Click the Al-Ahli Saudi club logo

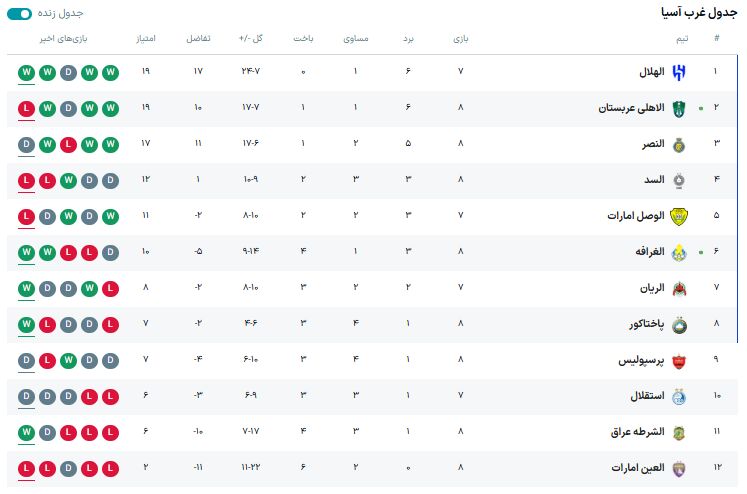click(x=678, y=108)
